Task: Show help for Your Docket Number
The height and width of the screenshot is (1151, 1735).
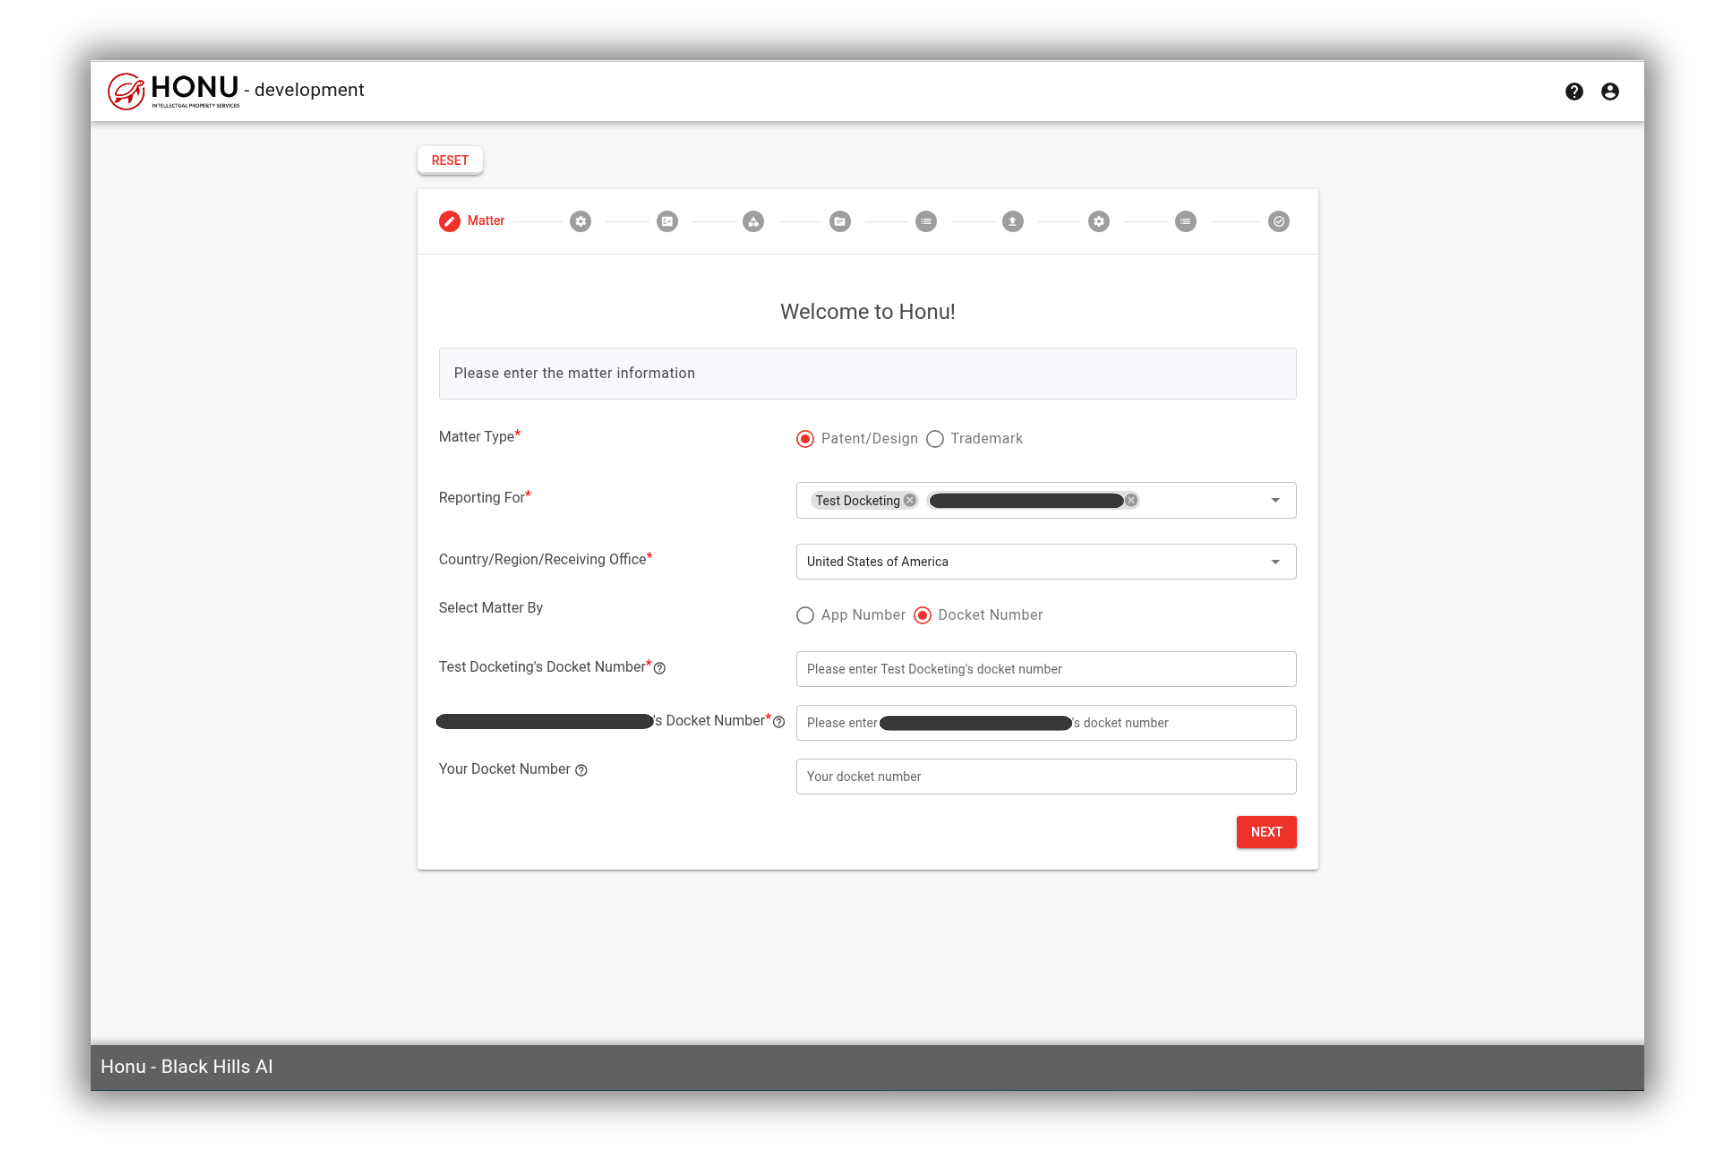Action: point(581,770)
